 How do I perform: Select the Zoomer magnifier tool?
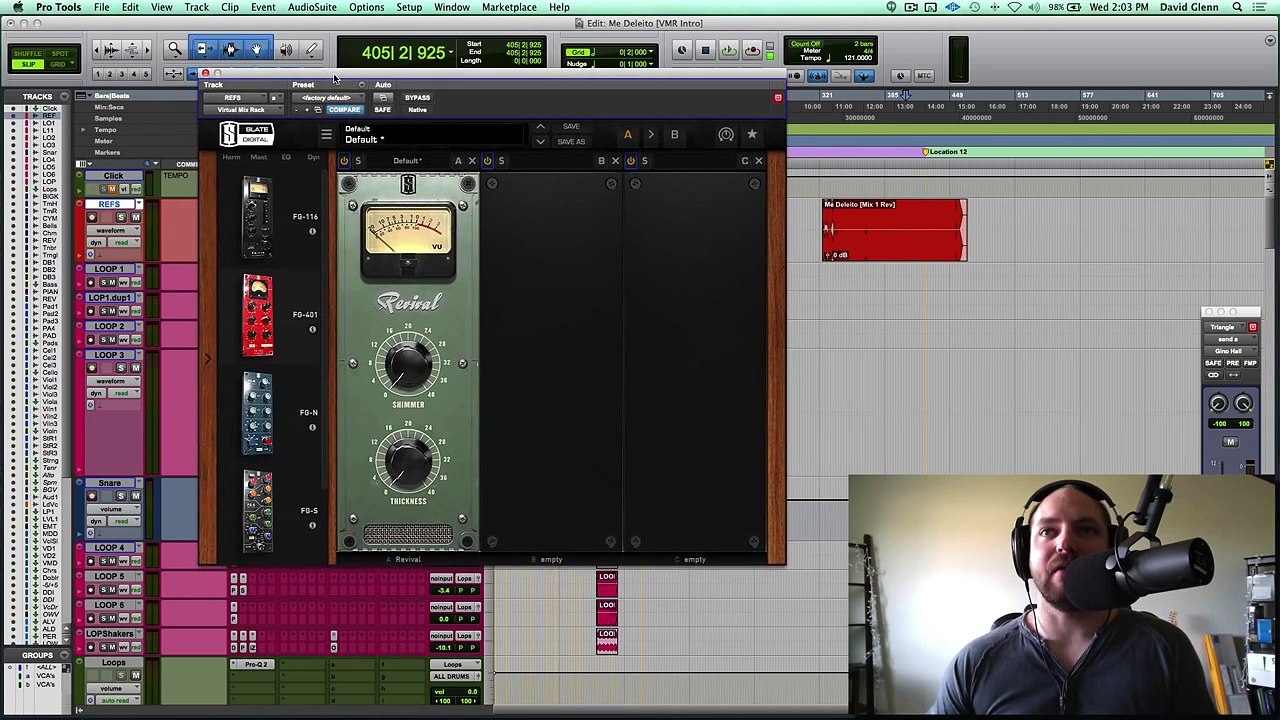pos(174,49)
